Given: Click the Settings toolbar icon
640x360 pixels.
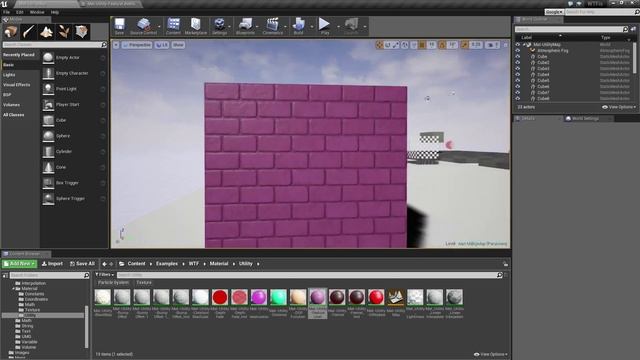Looking at the screenshot, I should tap(219, 26).
